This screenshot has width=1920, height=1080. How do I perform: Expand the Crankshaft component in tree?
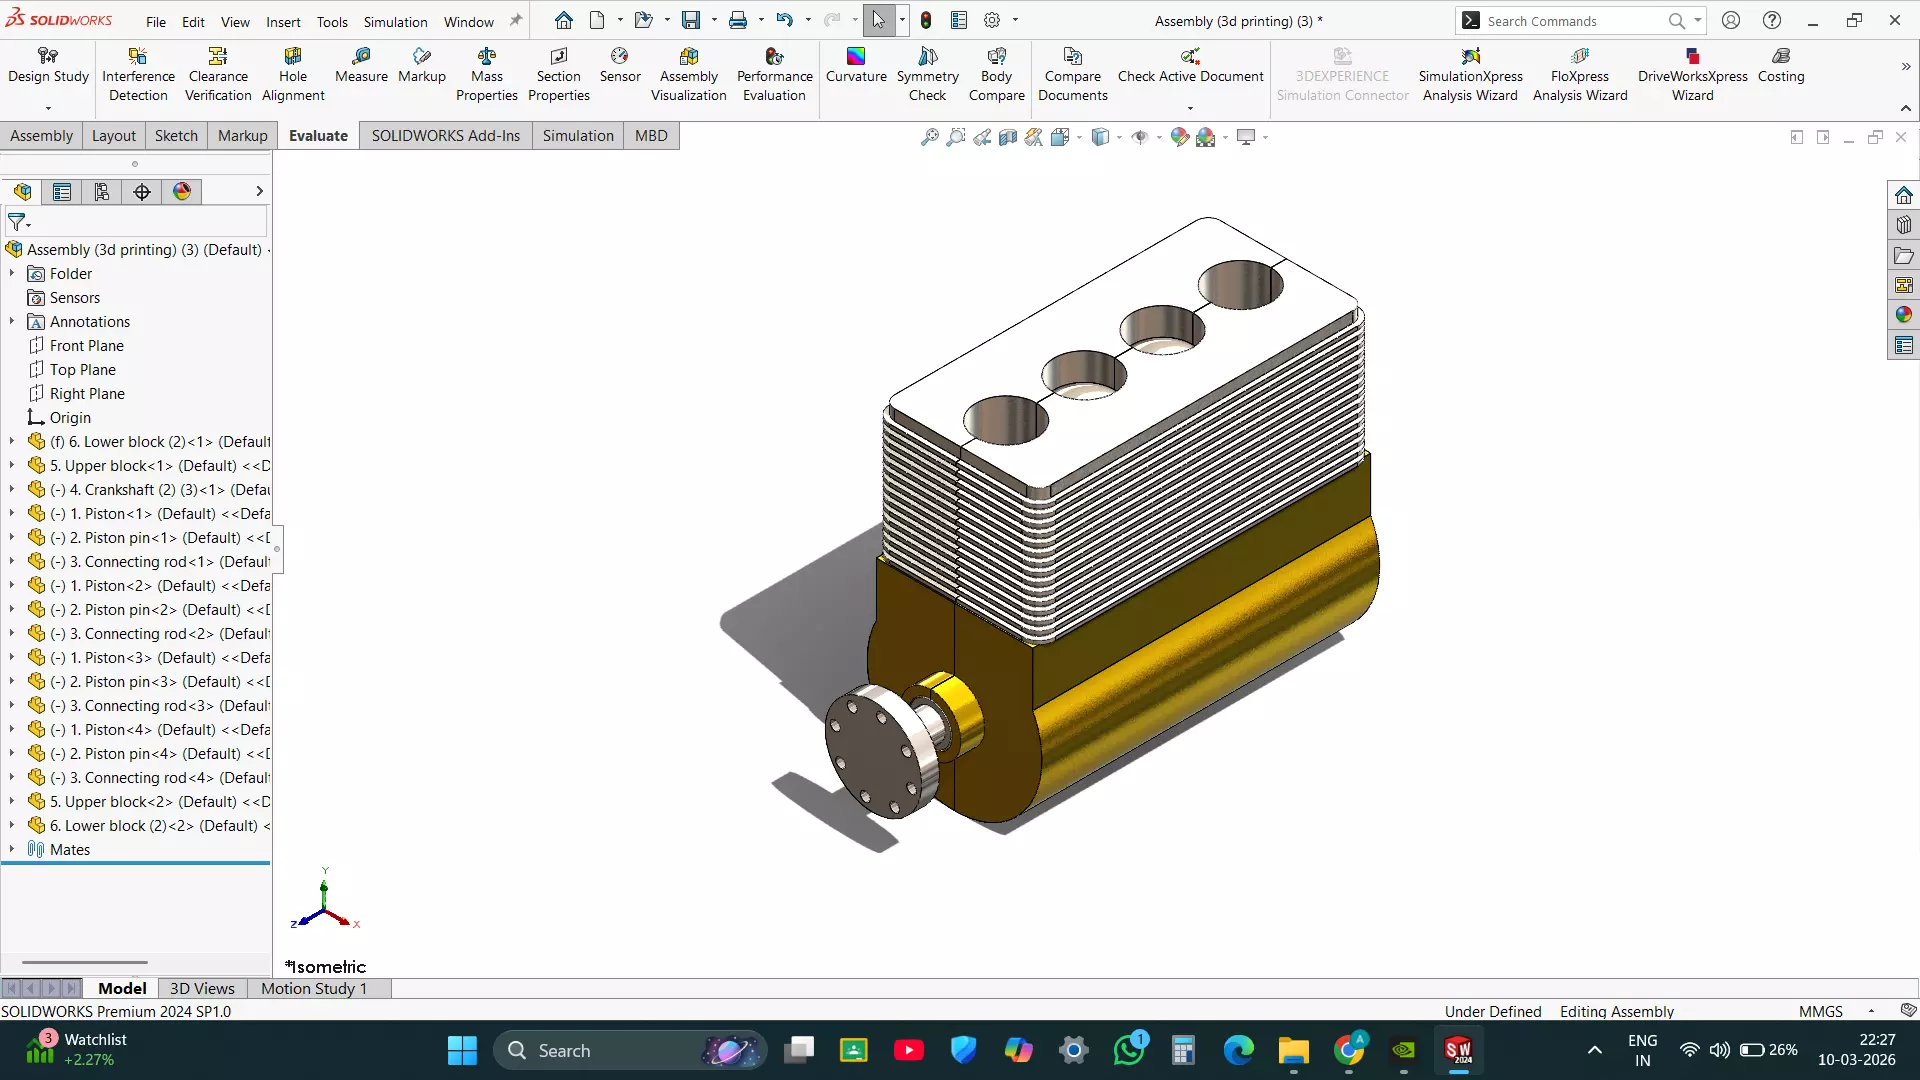(x=12, y=490)
